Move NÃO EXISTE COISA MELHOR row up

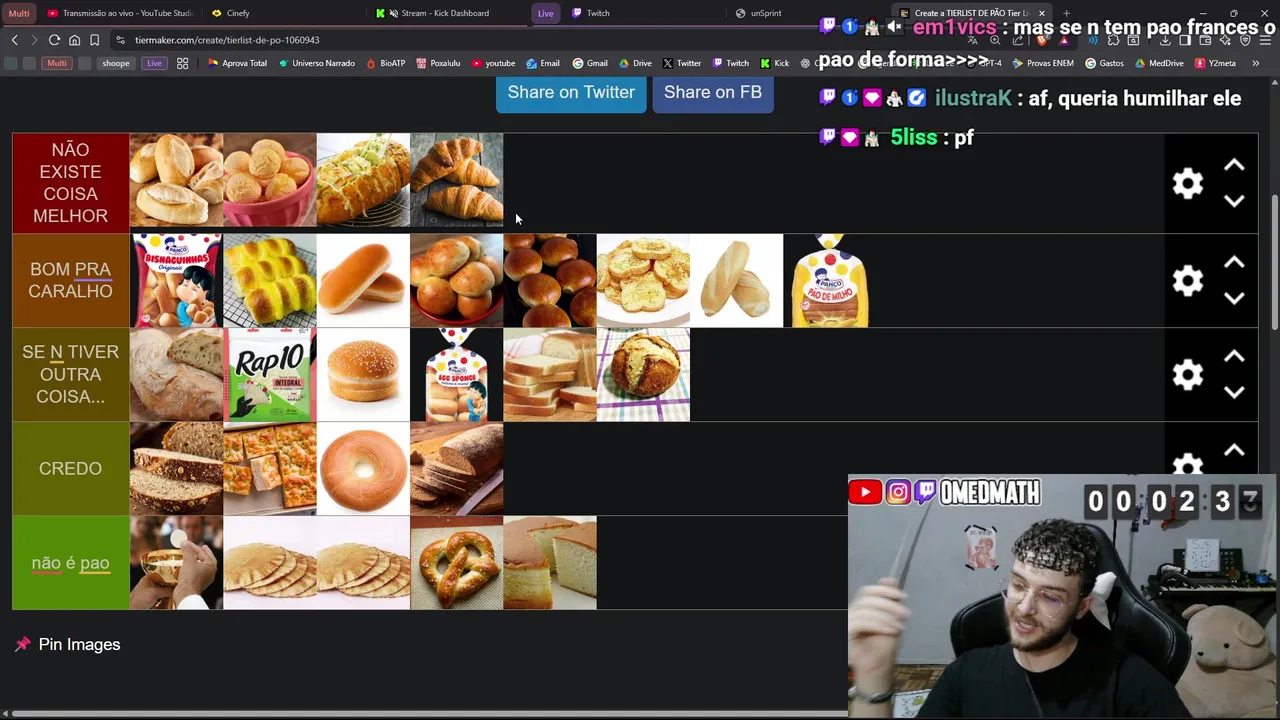(1234, 165)
